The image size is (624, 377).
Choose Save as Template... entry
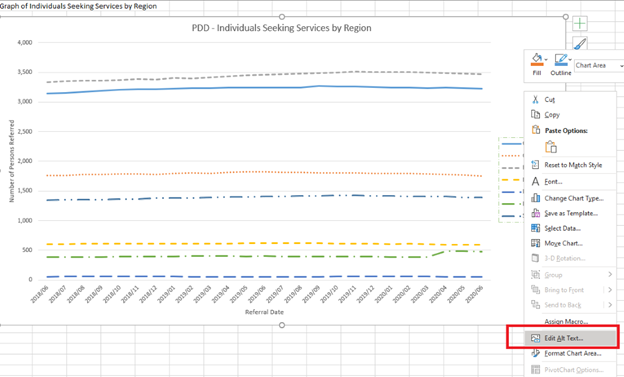pos(571,213)
